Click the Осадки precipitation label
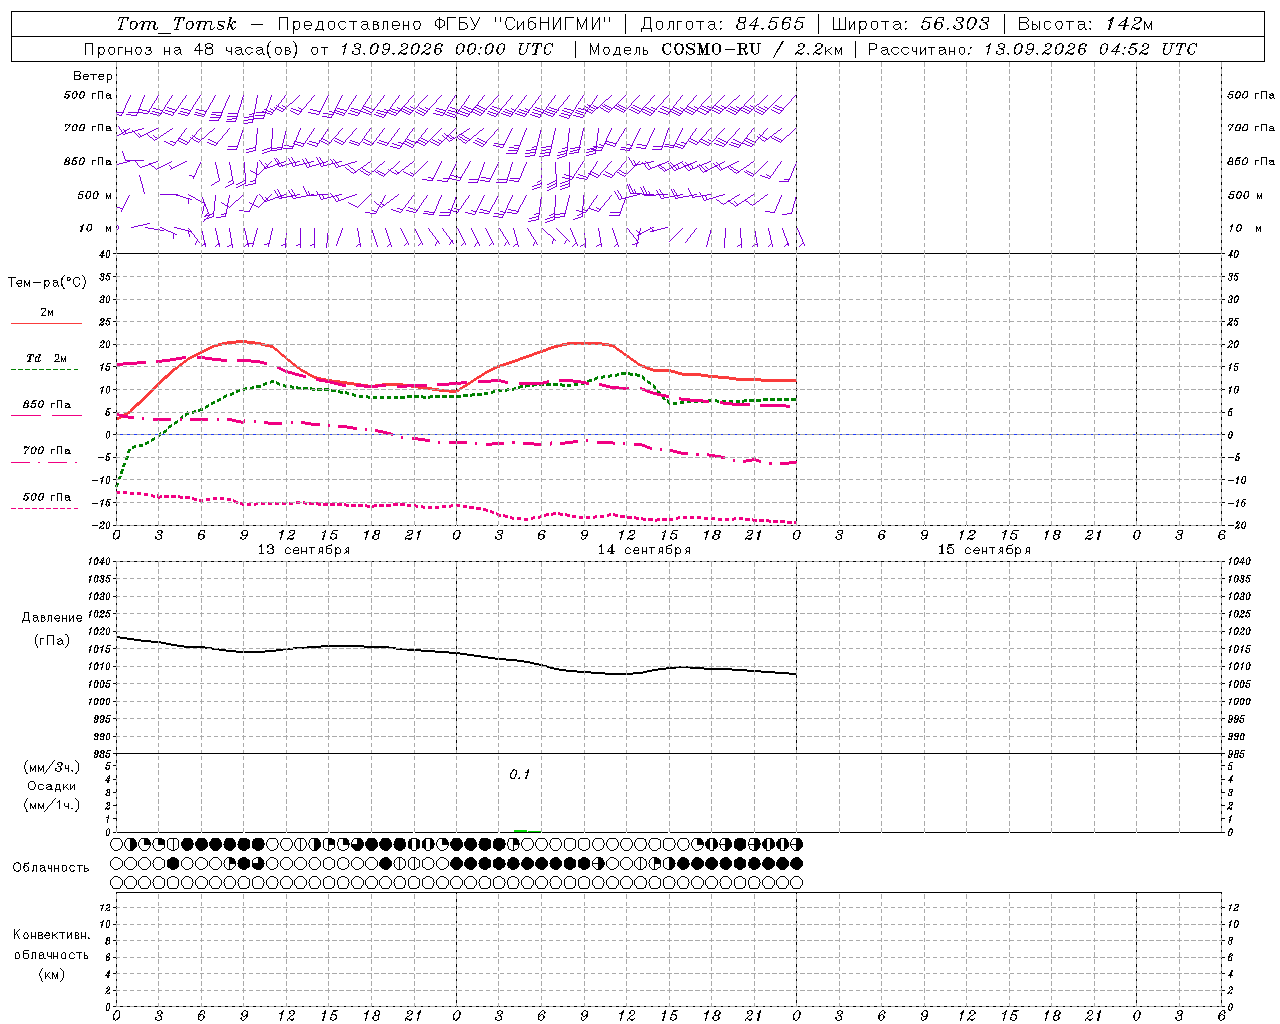 (52, 786)
